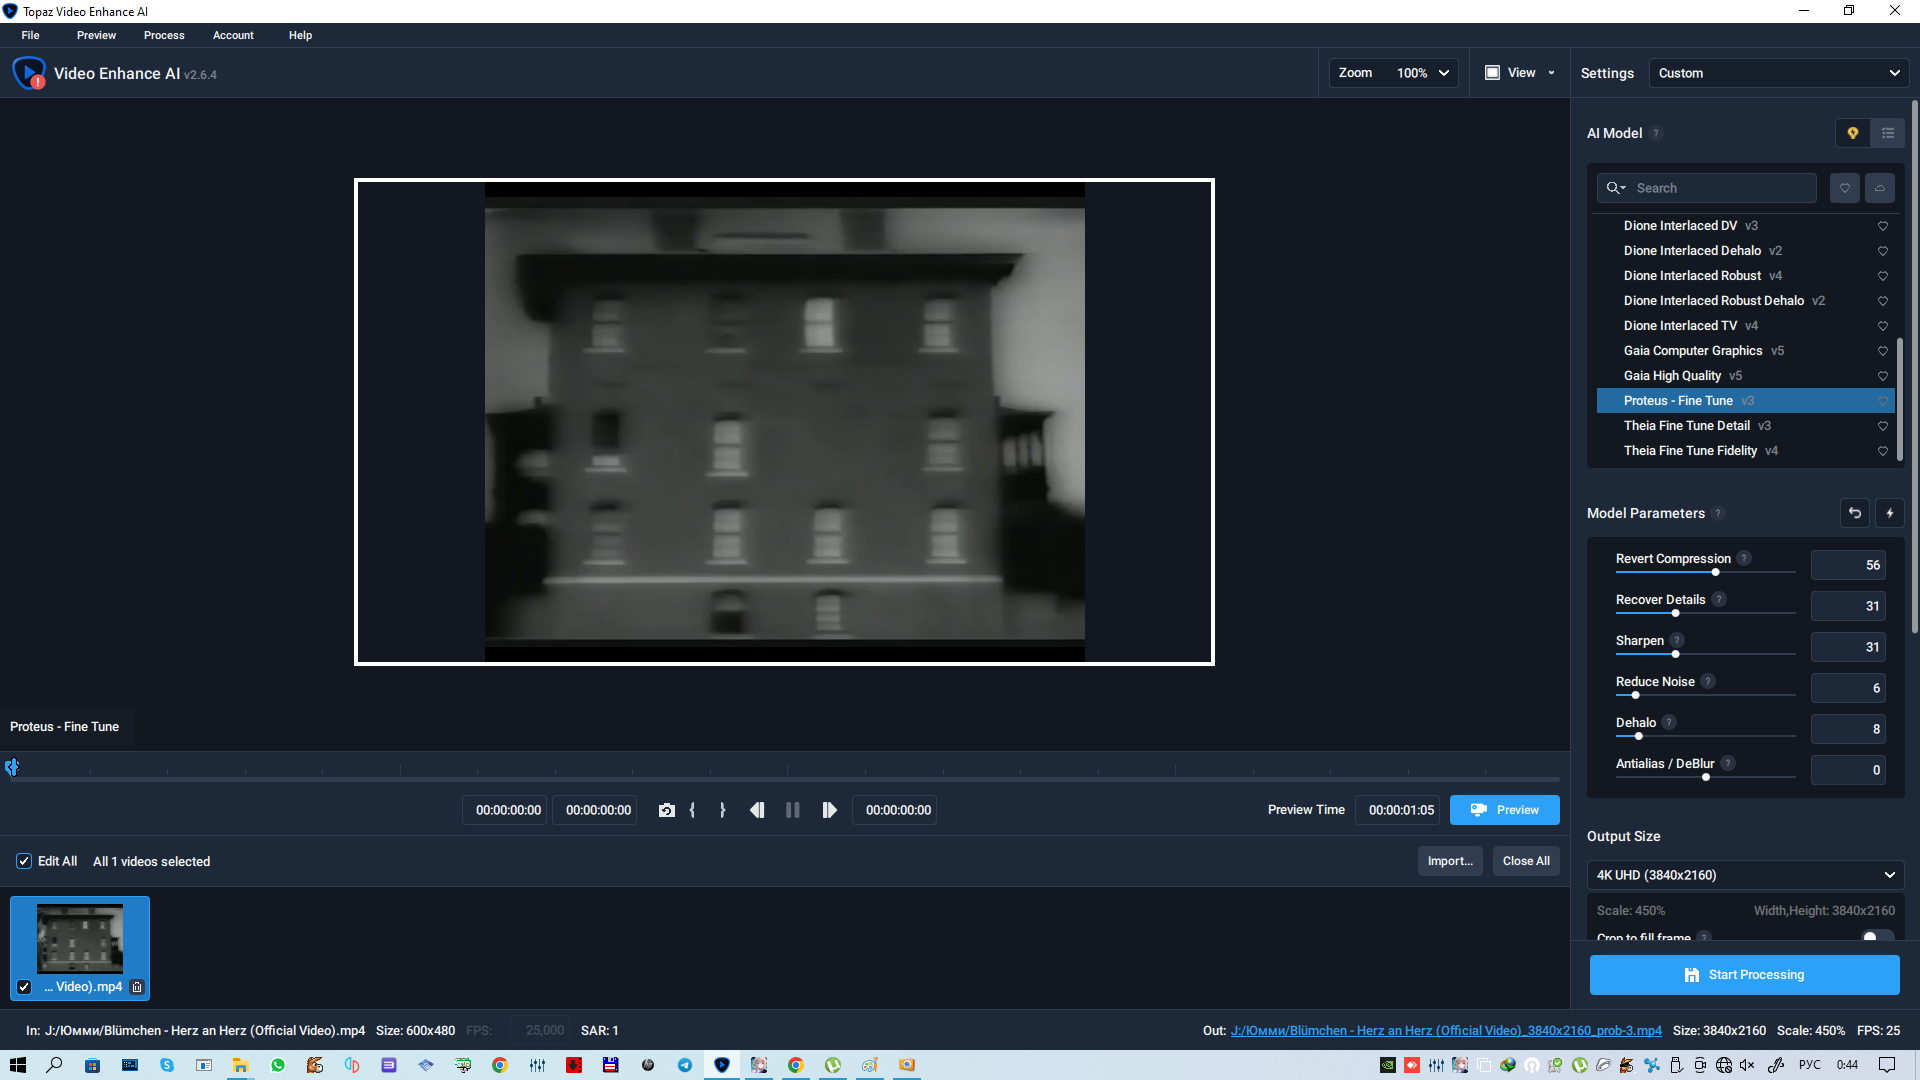Favorite Gaia High Quality model
This screenshot has height=1080, width=1920.
1883,376
